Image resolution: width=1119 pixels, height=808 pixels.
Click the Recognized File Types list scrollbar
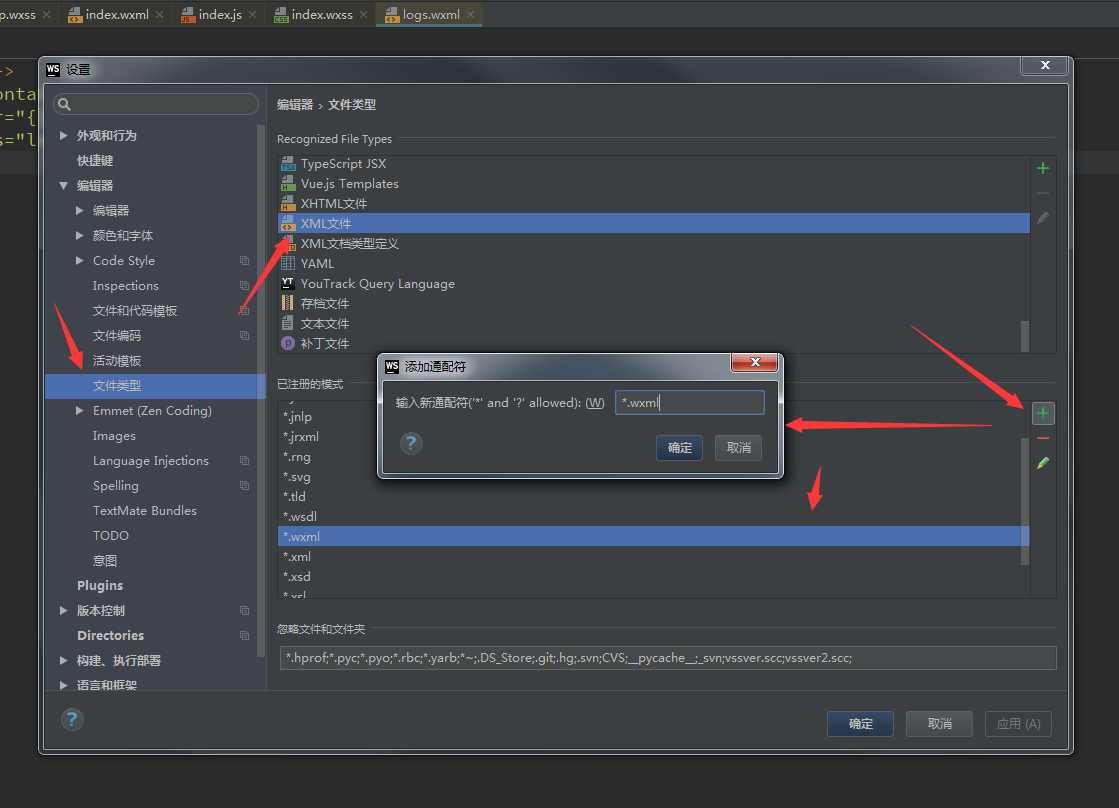coord(1025,336)
